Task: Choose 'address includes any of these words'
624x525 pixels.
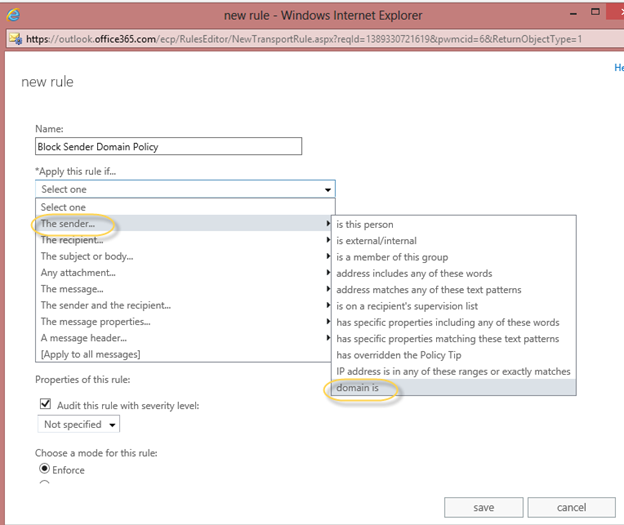Action: point(454,273)
